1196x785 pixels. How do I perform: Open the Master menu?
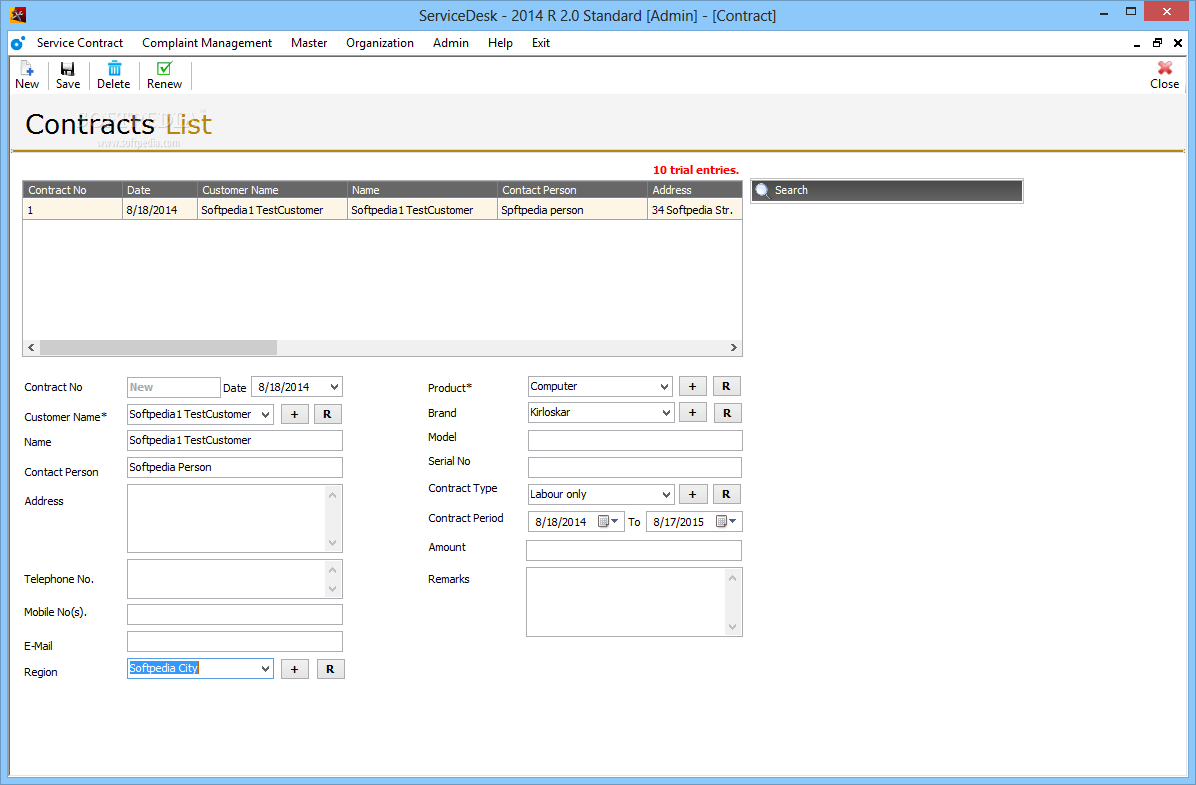pyautogui.click(x=309, y=43)
